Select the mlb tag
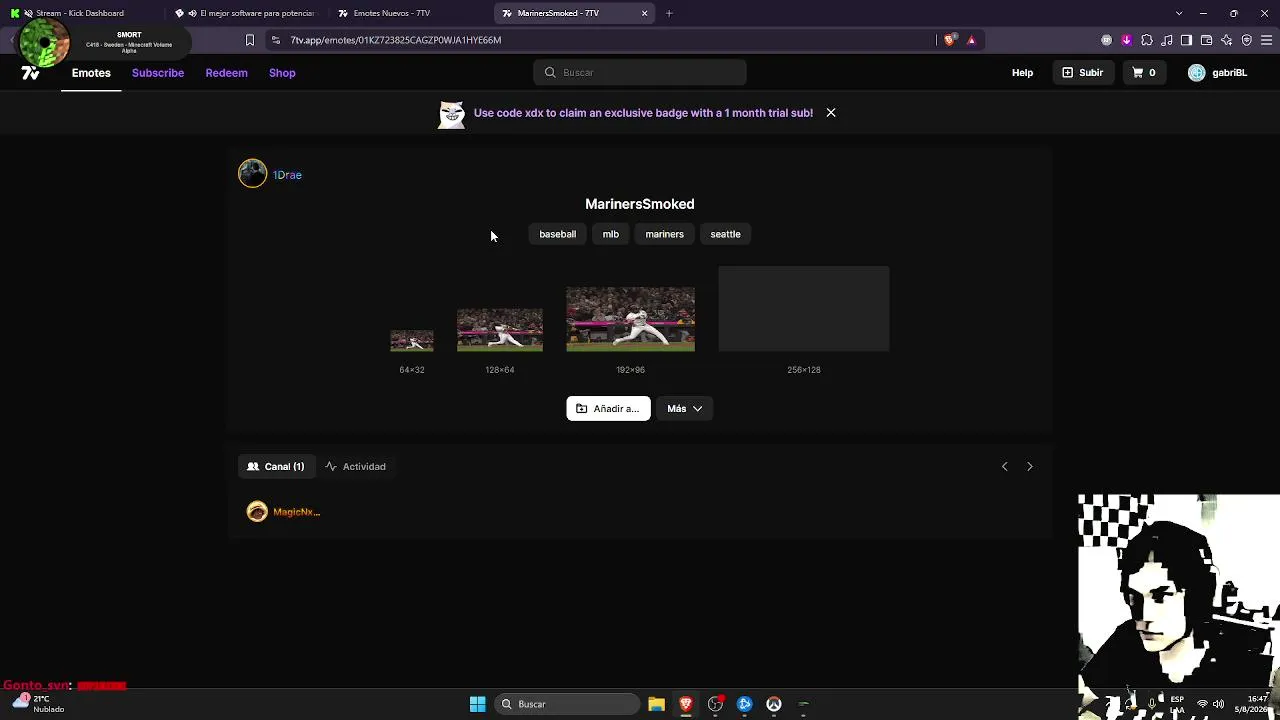 pyautogui.click(x=611, y=234)
